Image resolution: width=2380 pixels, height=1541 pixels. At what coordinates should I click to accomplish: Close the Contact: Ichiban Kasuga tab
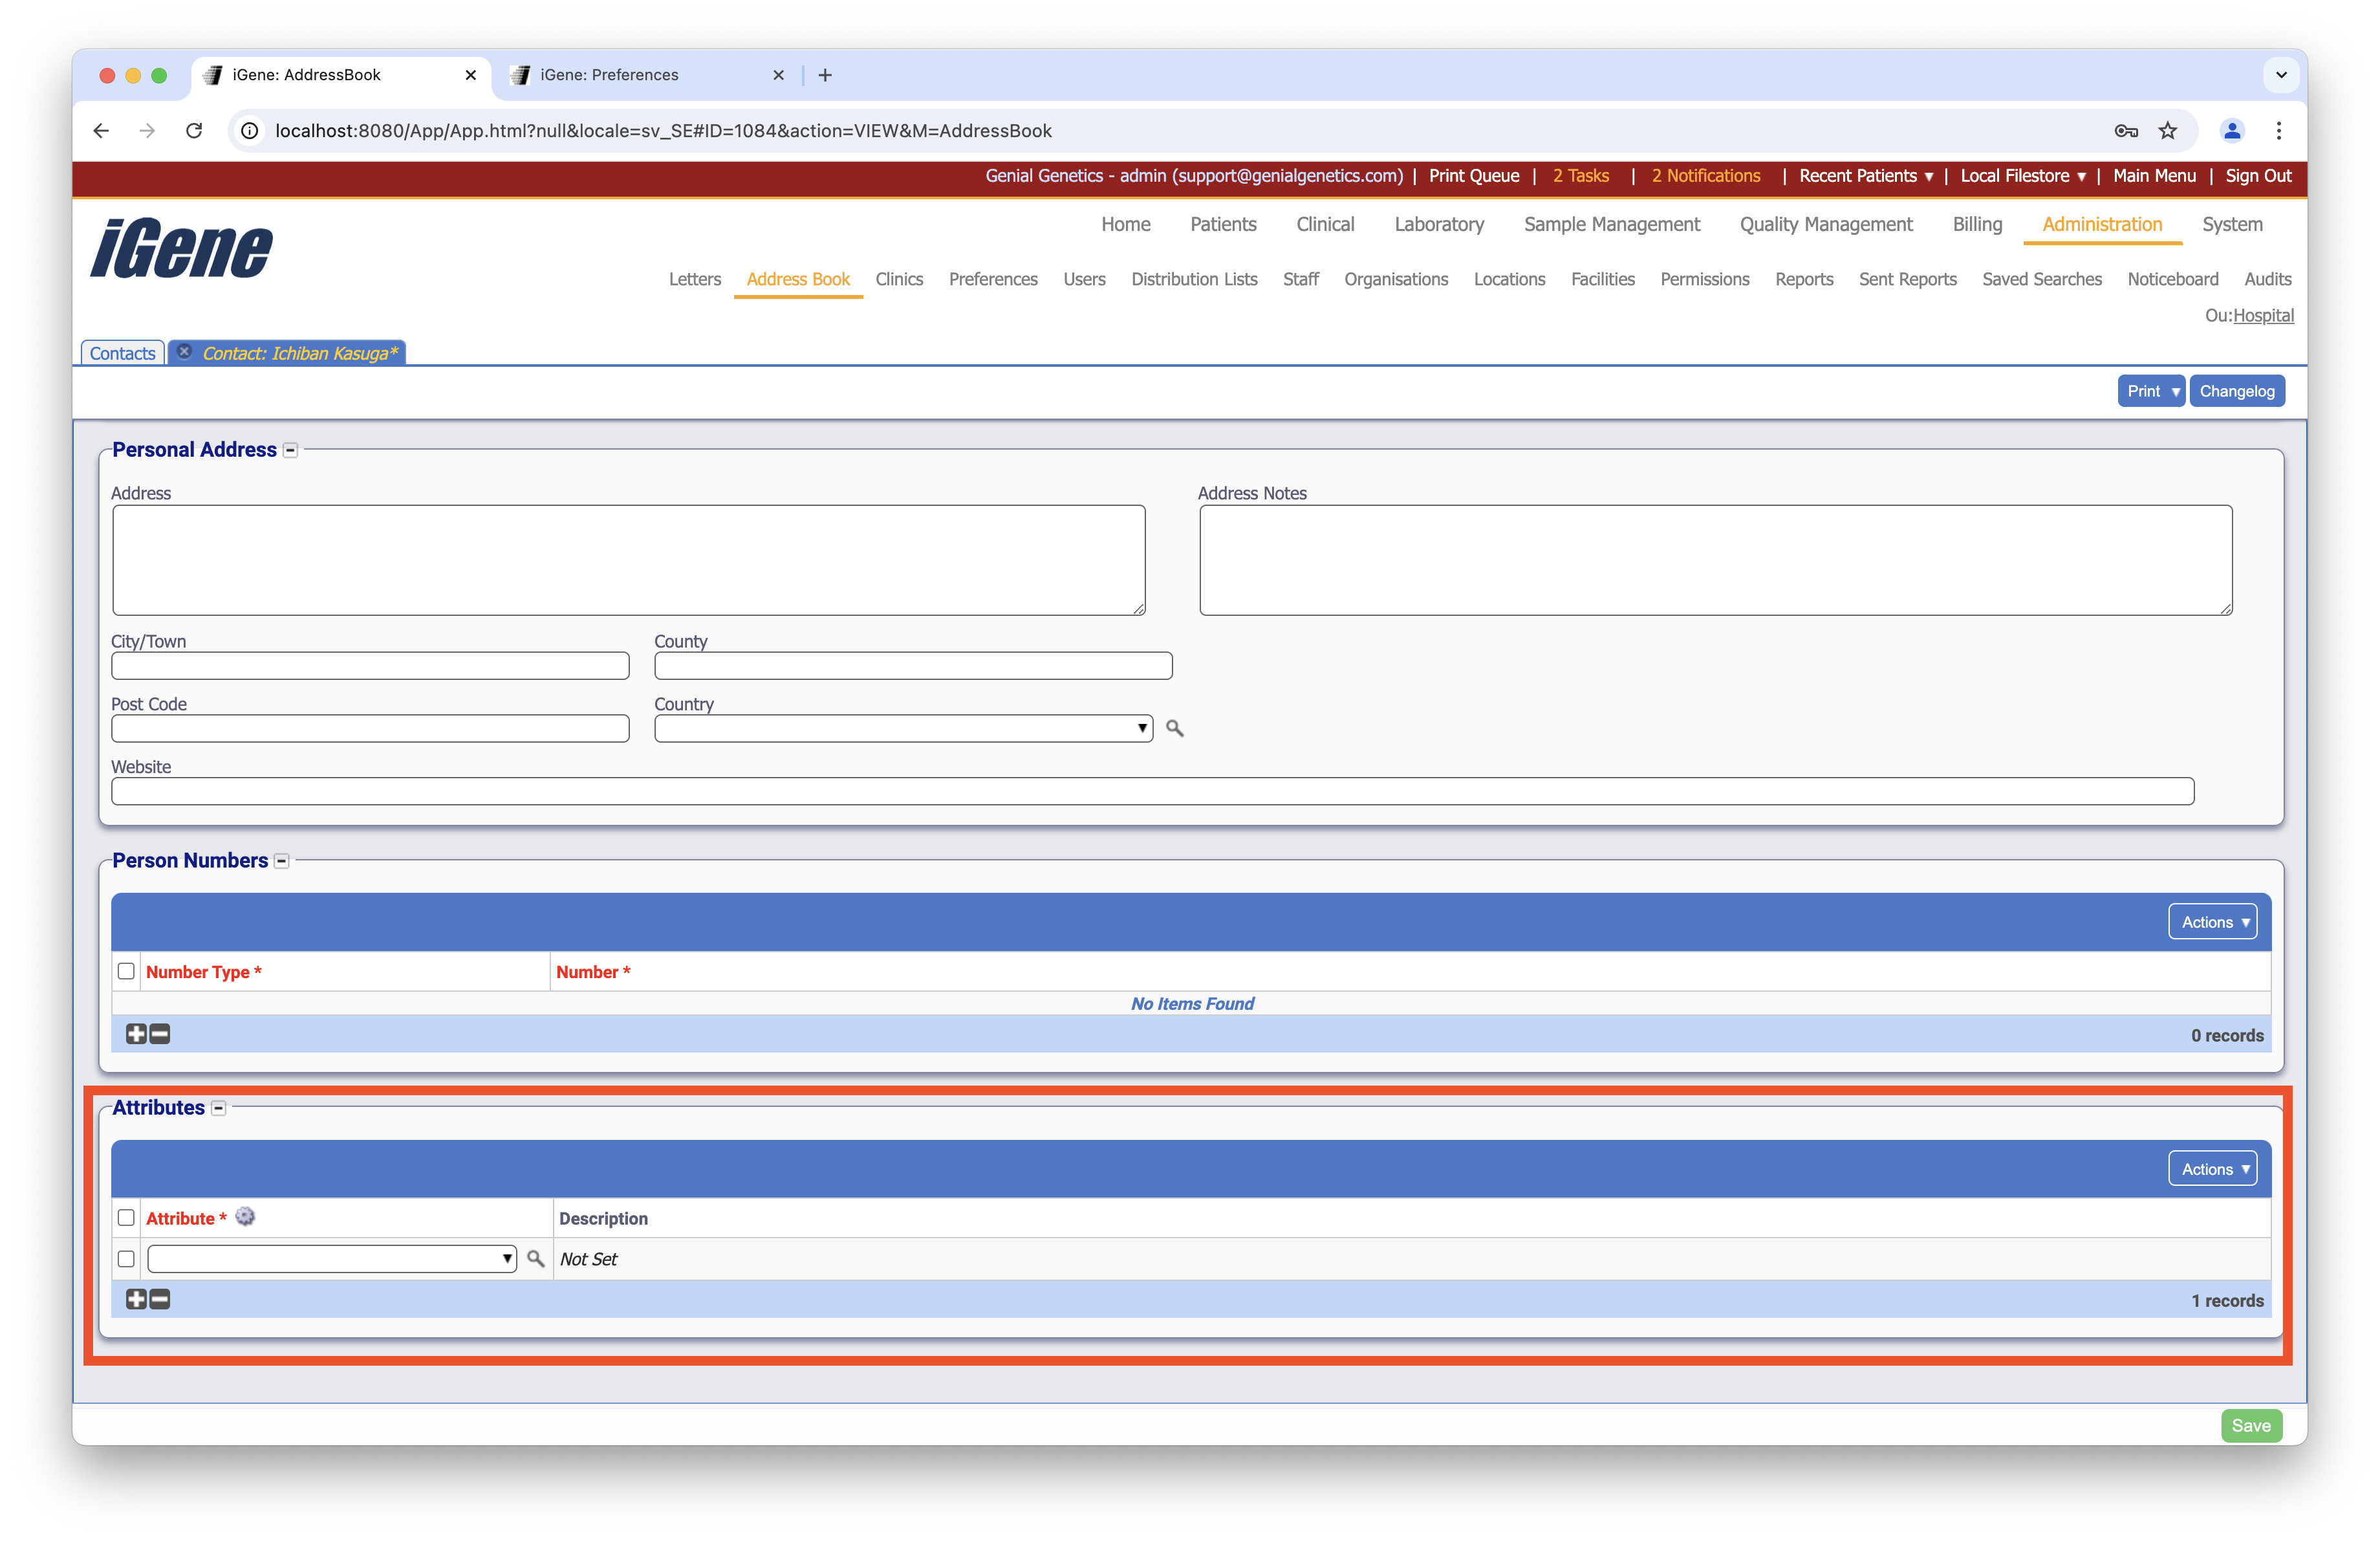tap(185, 352)
